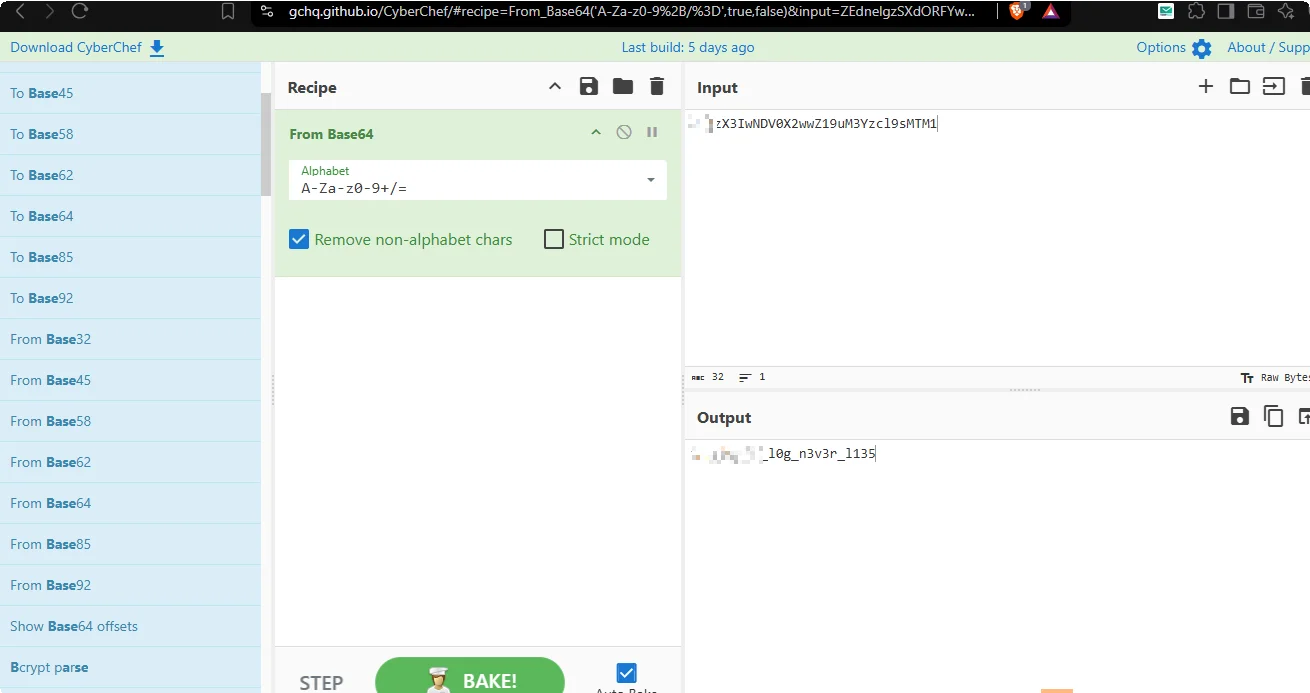
Task: Click into the Input text area
Action: pyautogui.click(x=997, y=238)
